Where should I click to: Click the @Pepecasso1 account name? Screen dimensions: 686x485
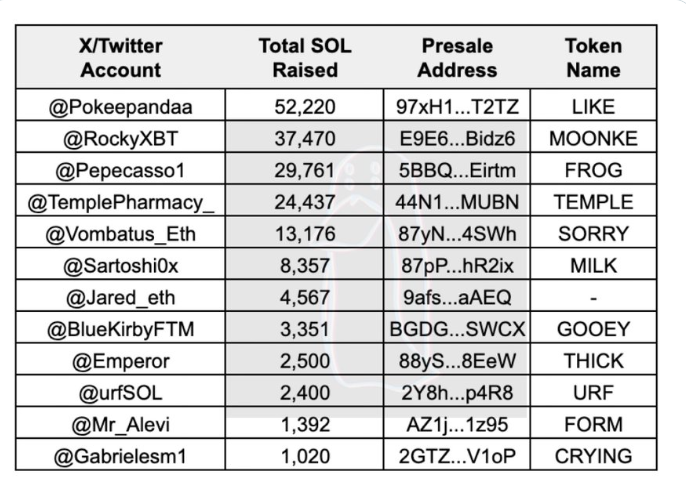[x=121, y=170]
